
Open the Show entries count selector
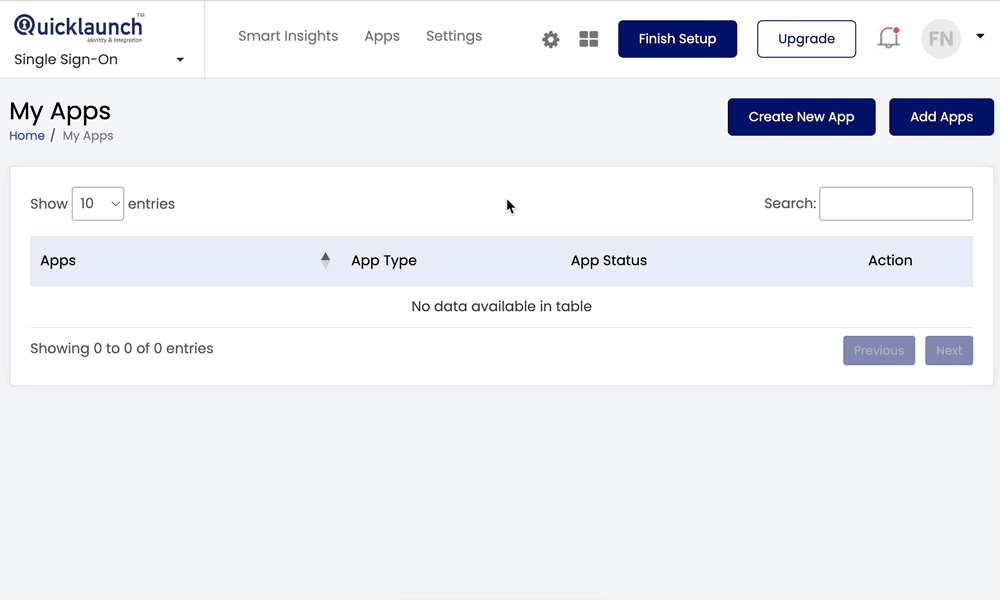pyautogui.click(x=97, y=203)
